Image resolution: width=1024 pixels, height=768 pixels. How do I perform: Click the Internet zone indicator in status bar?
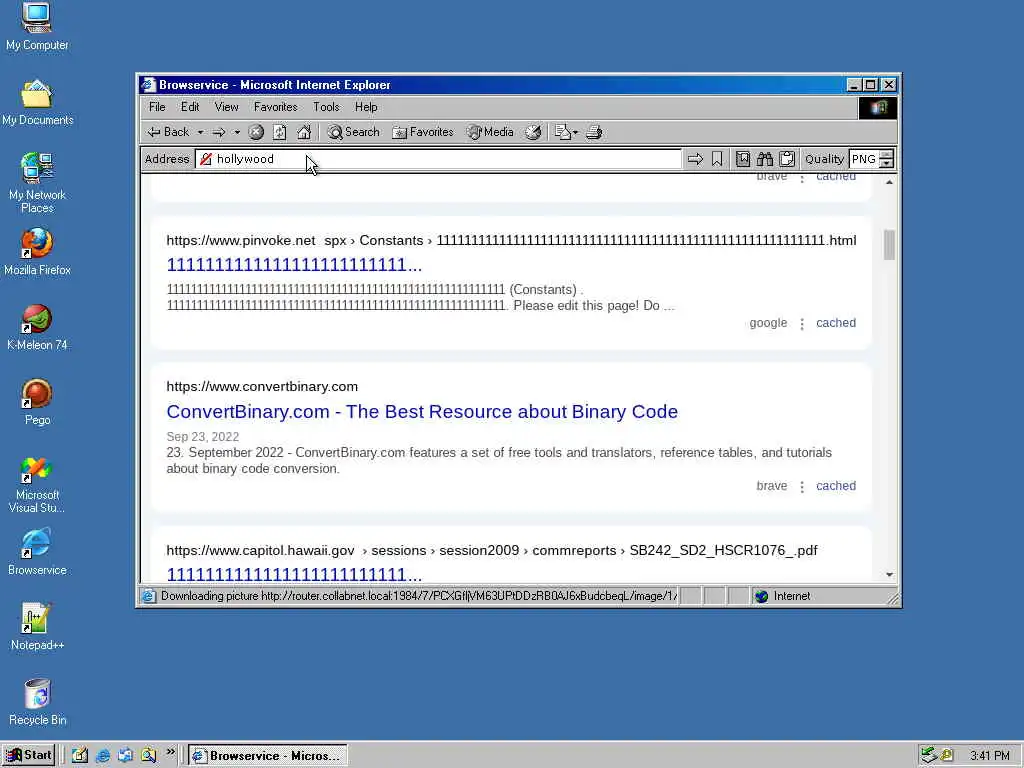point(784,596)
